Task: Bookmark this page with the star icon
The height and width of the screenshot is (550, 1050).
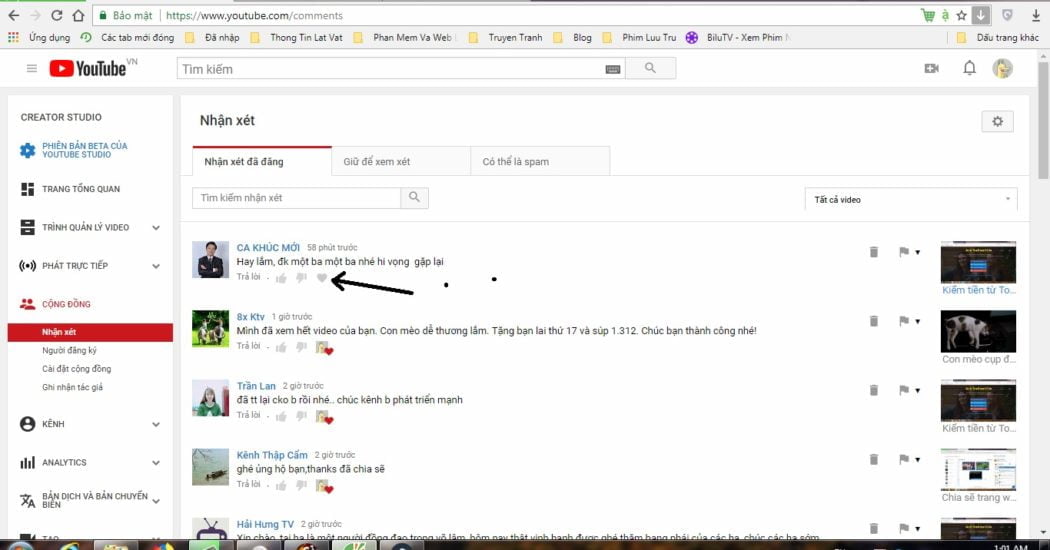Action: point(962,15)
